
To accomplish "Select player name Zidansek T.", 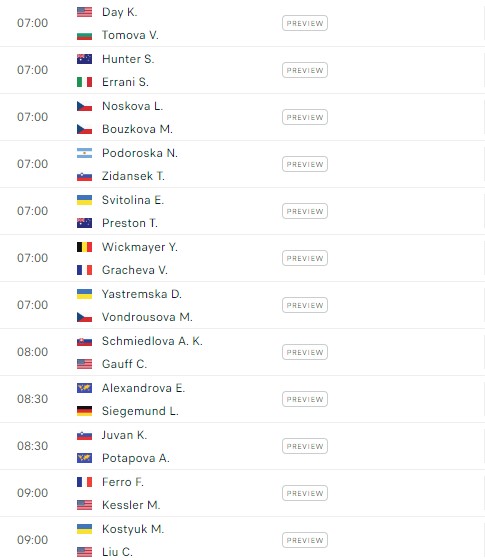I will [133, 176].
